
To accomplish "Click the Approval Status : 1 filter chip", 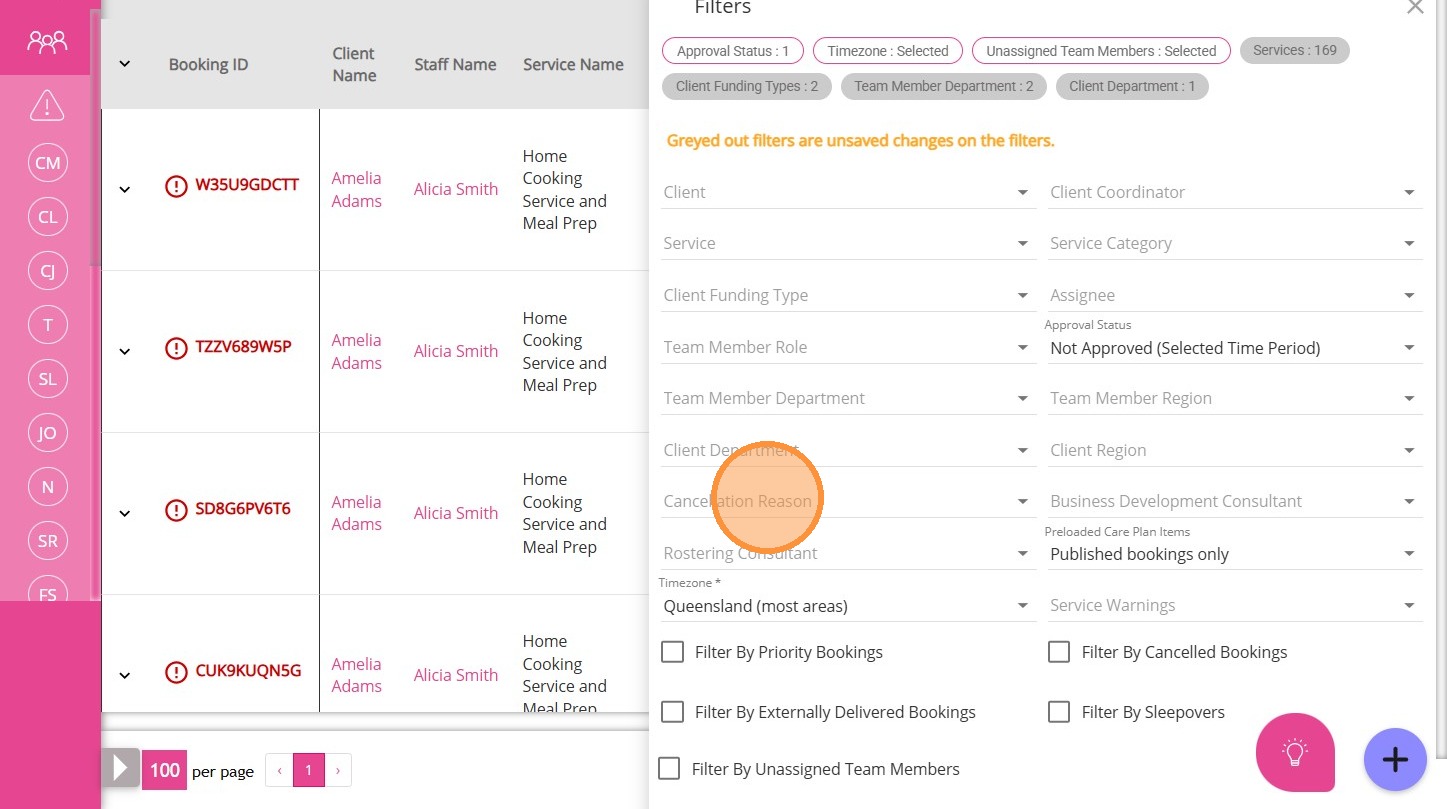I will [733, 51].
